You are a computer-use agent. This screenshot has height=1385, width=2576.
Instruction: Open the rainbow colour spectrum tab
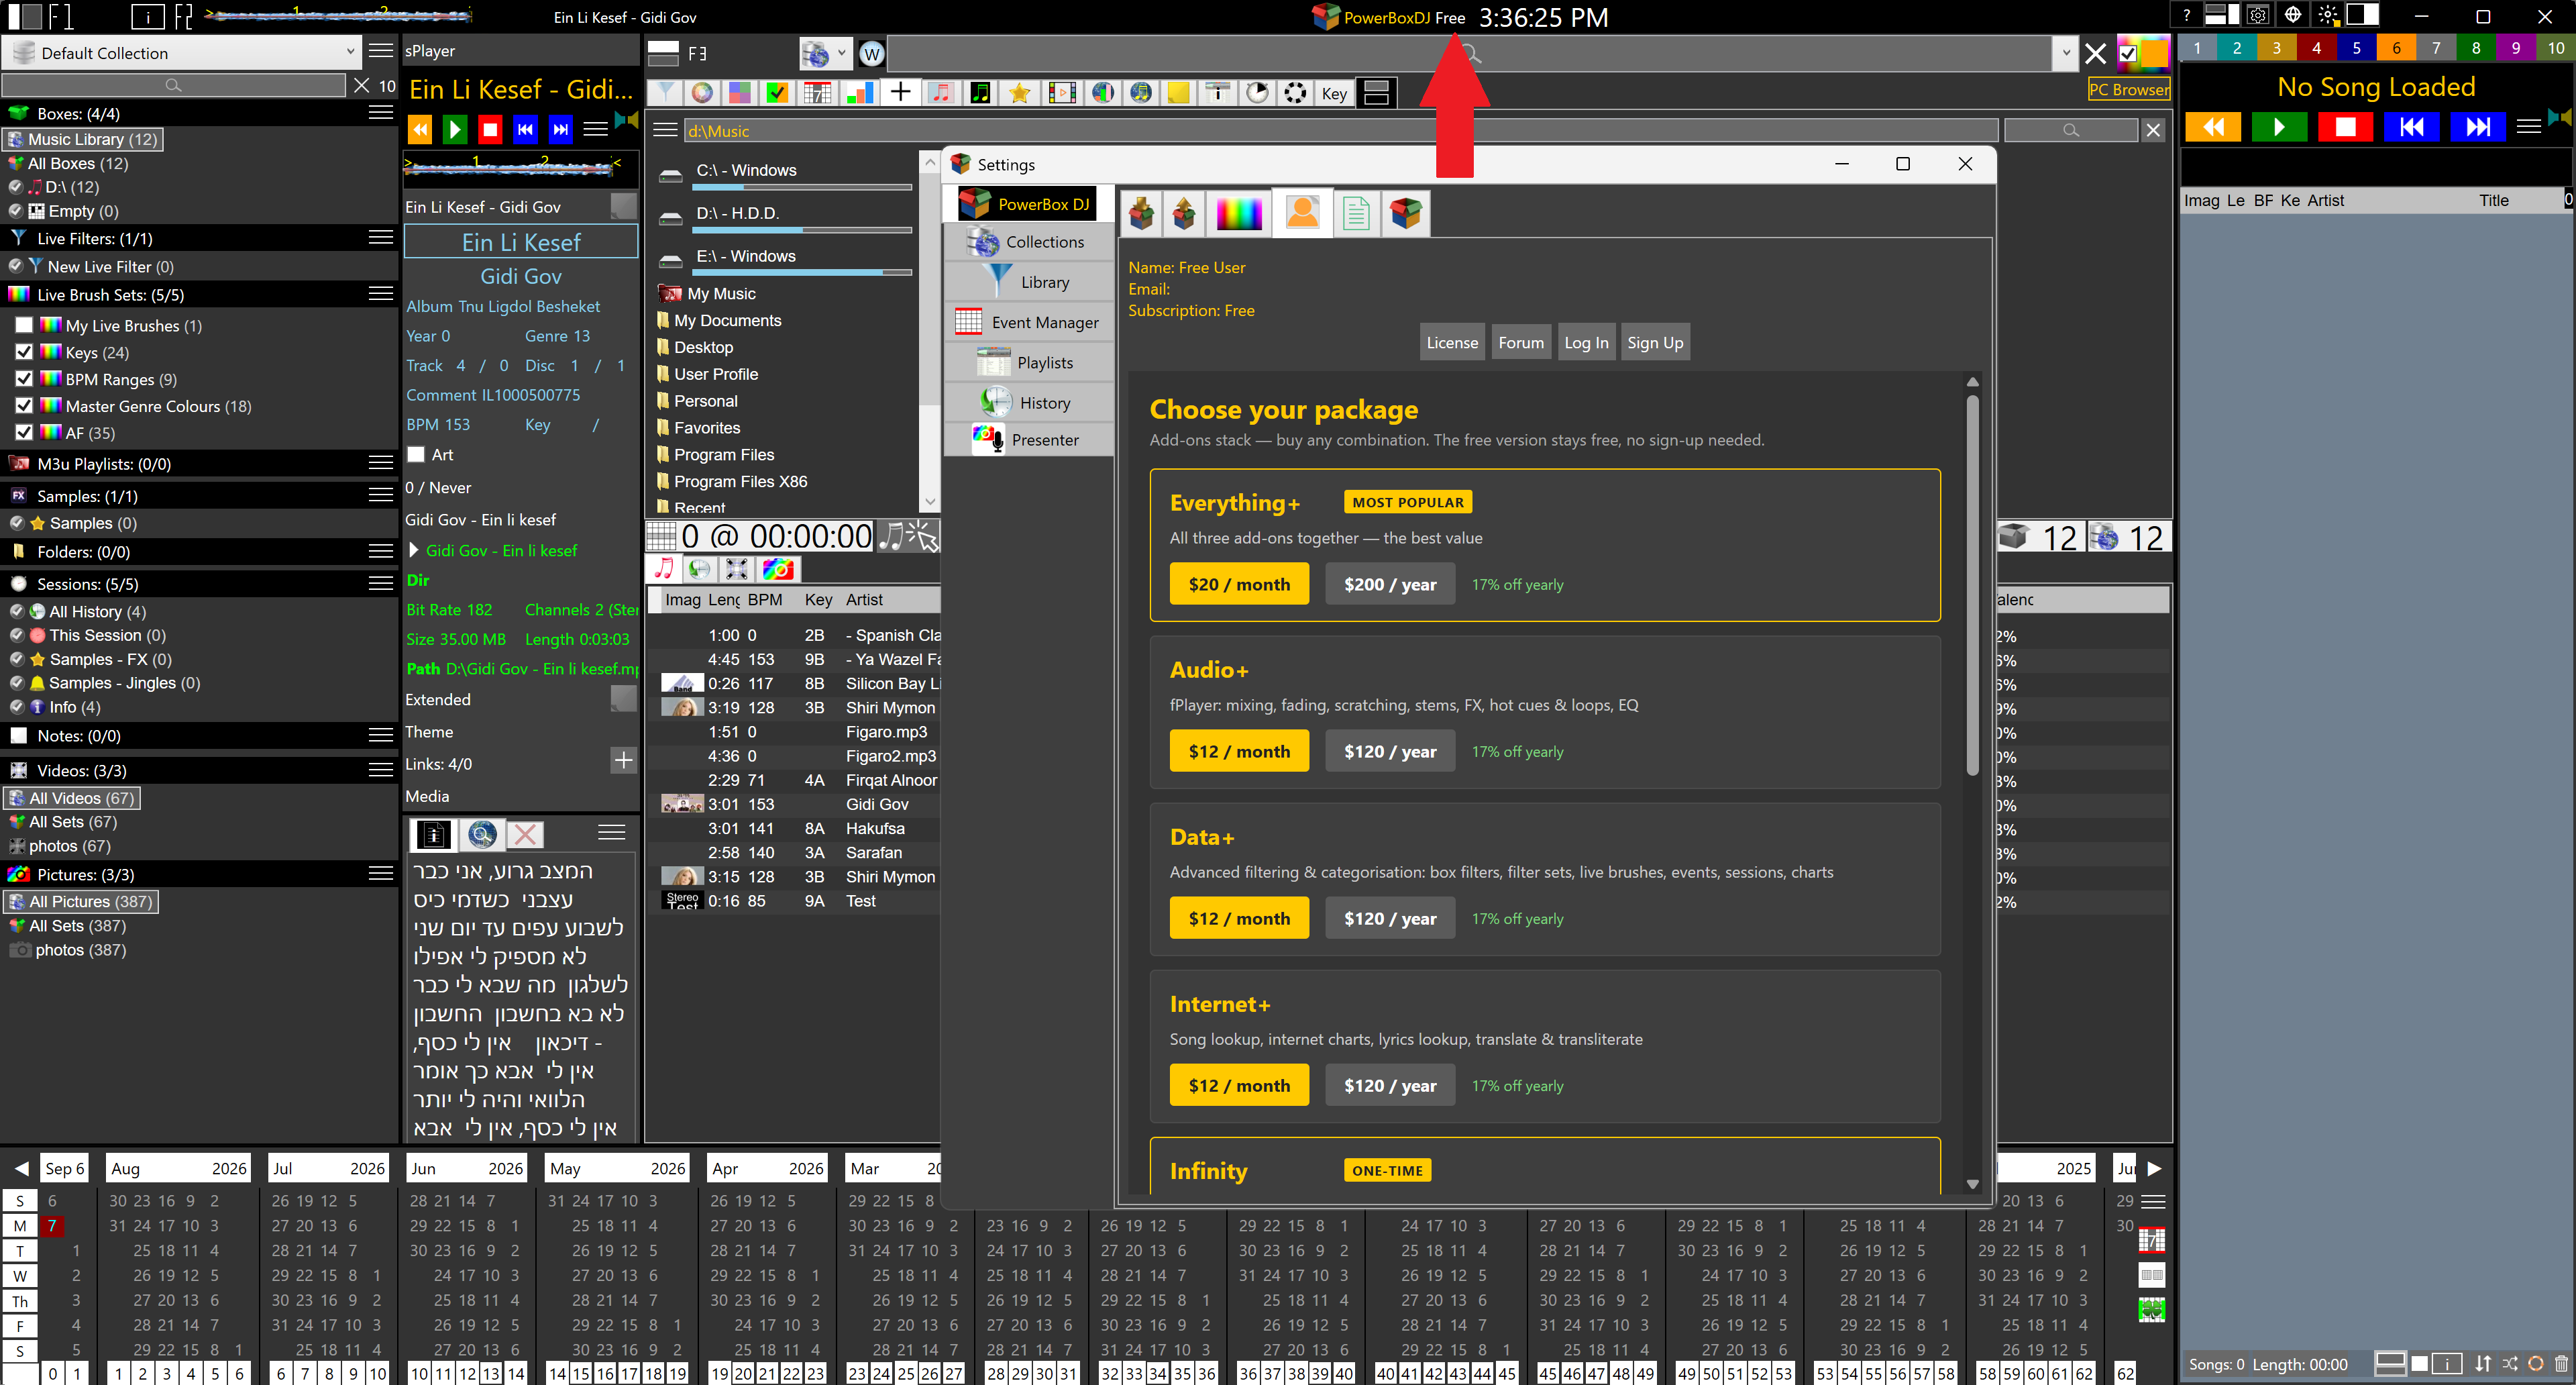pyautogui.click(x=1239, y=213)
